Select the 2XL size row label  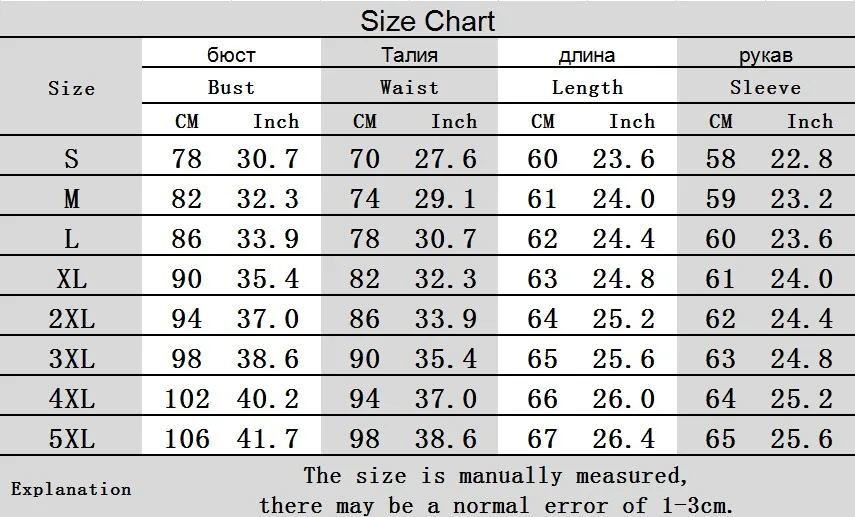71,318
